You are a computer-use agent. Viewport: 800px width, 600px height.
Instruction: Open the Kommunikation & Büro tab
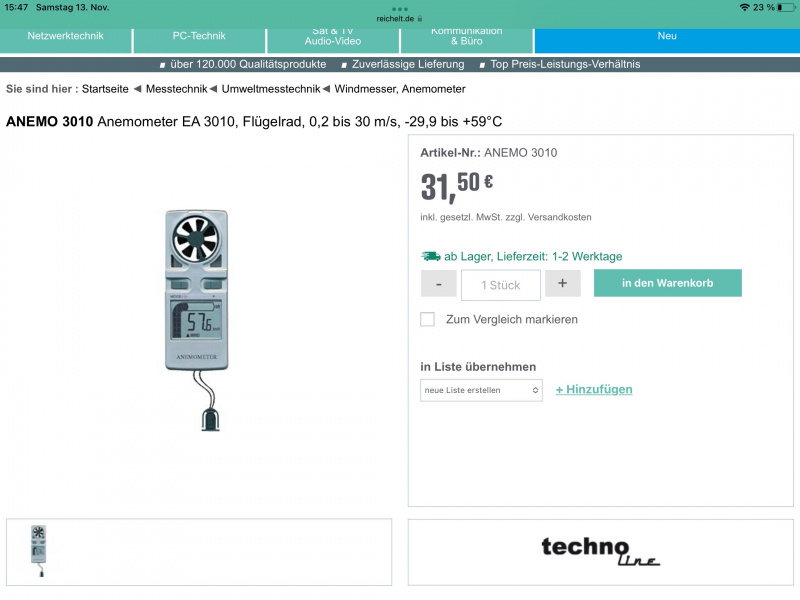coord(466,40)
